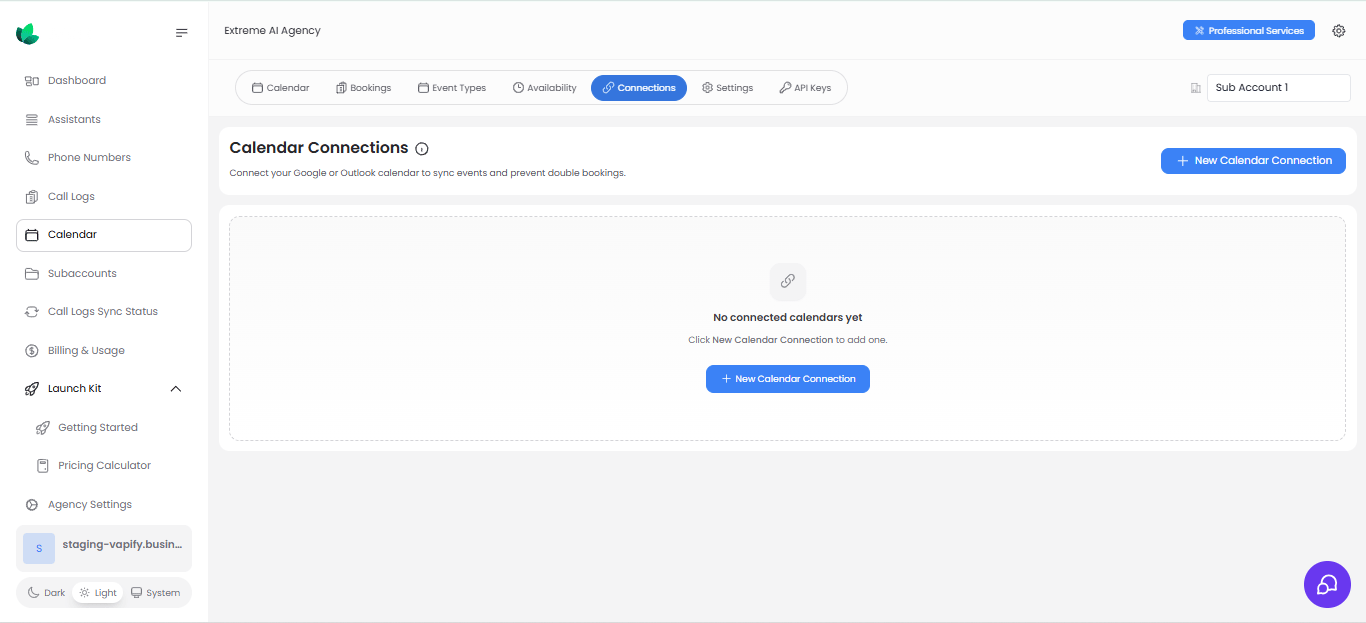Click the green leaf app logo
The width and height of the screenshot is (1366, 623).
[28, 33]
